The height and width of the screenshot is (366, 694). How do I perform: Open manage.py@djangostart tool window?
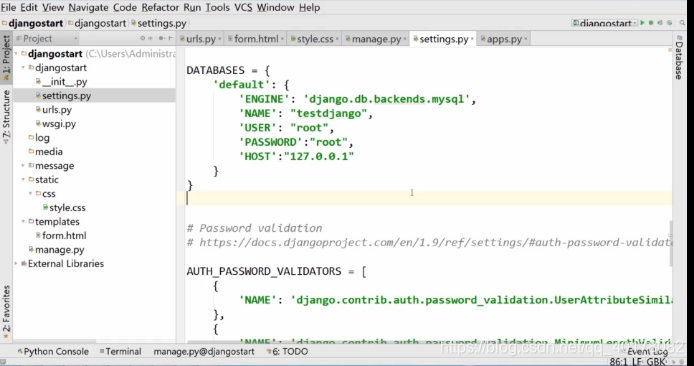pos(204,351)
